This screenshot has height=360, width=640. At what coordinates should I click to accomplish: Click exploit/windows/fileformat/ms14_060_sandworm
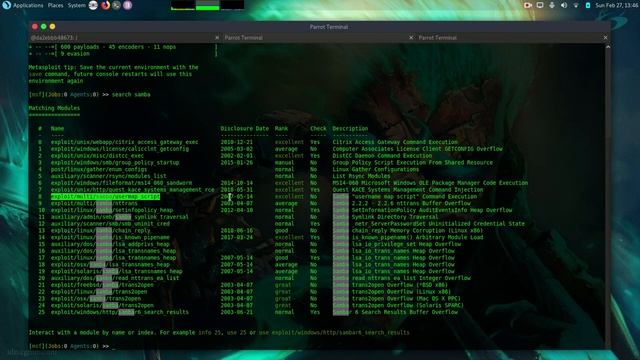(121, 183)
